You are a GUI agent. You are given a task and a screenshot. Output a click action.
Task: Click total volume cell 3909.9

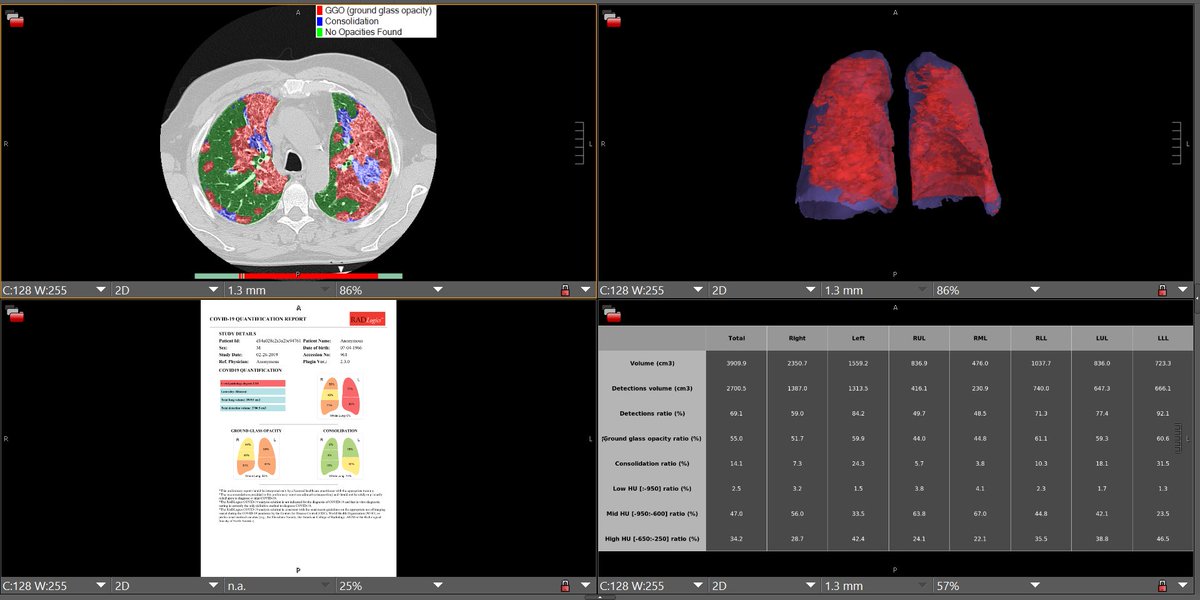pyautogui.click(x=738, y=364)
